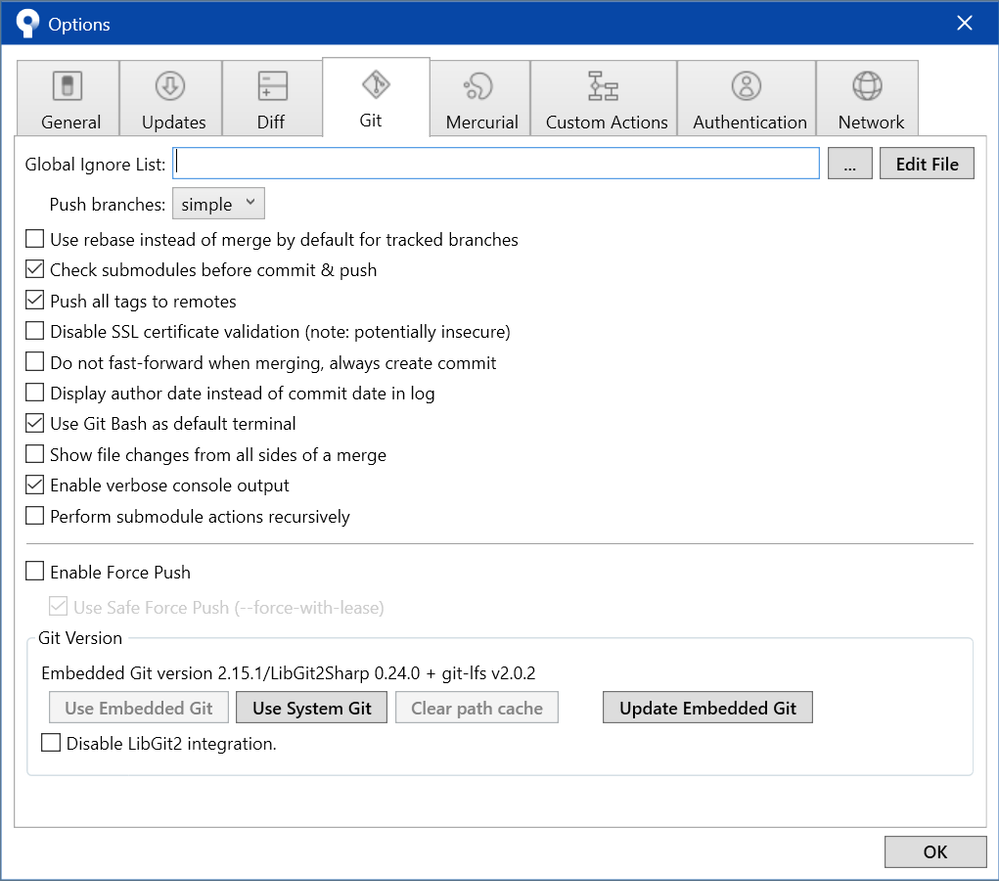999x881 pixels.
Task: Uncheck Use Git Bash as default terminal
Action: click(x=34, y=423)
